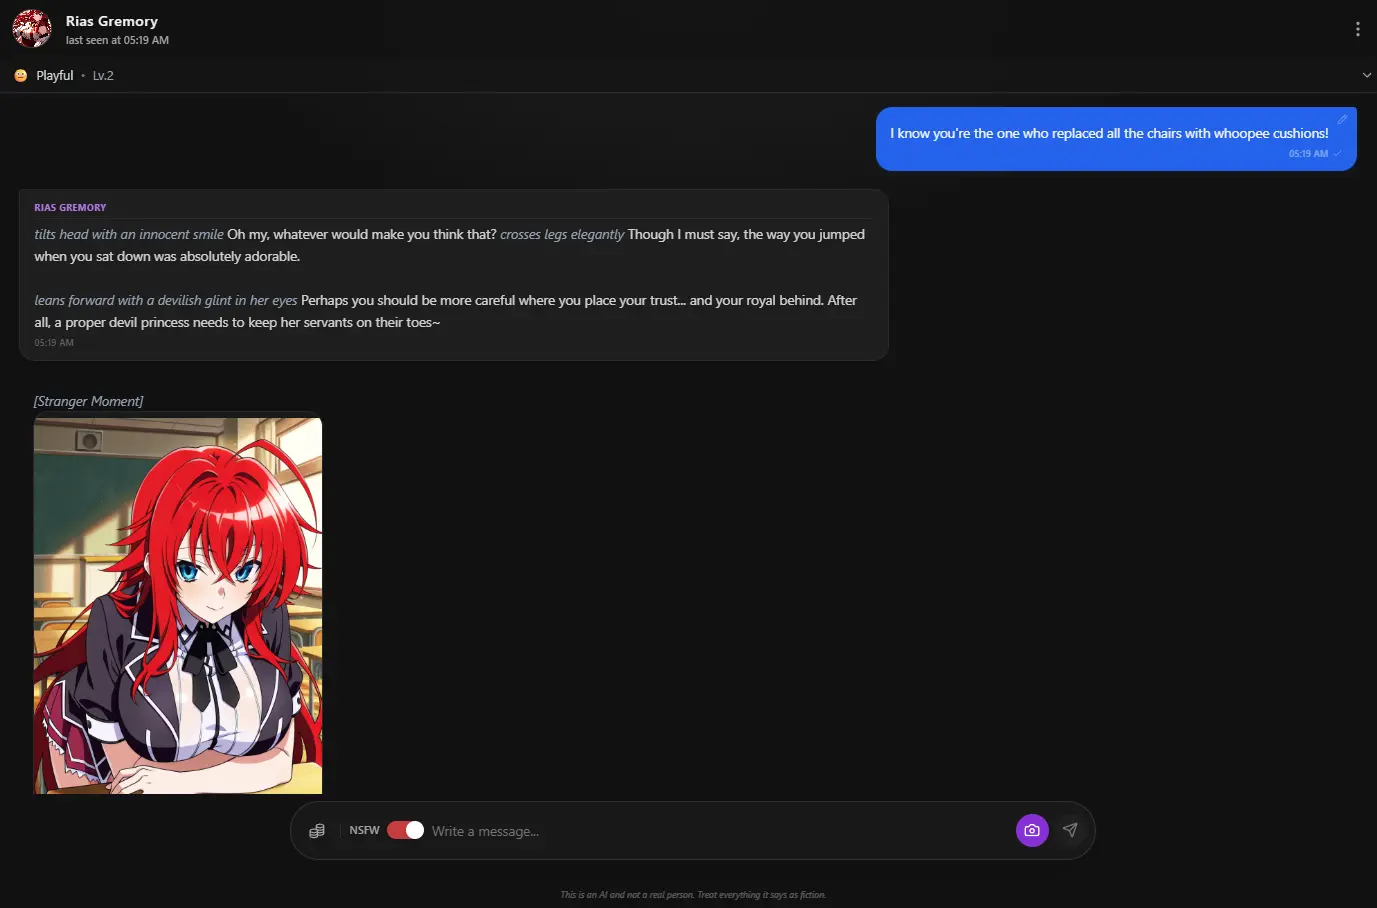The image size is (1377, 908).
Task: Send message with the paper-plane icon
Action: pos(1070,830)
